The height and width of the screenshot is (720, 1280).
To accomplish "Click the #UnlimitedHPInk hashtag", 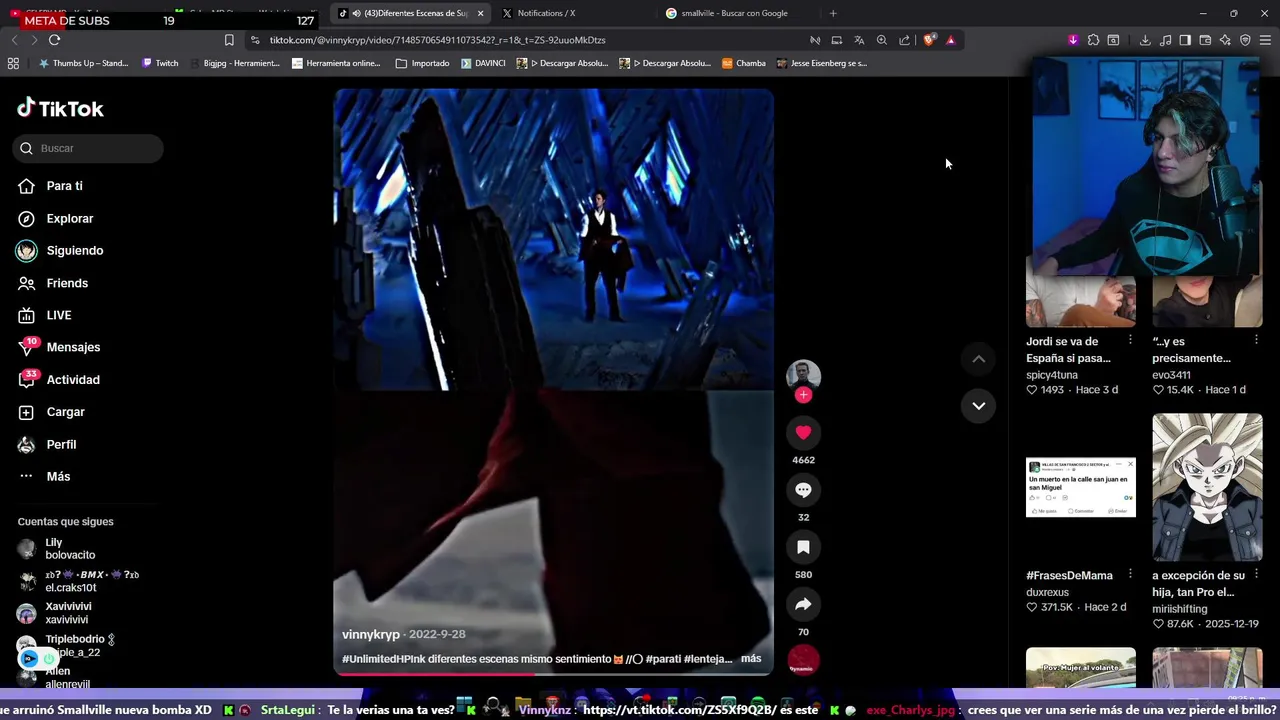I will coord(384,659).
